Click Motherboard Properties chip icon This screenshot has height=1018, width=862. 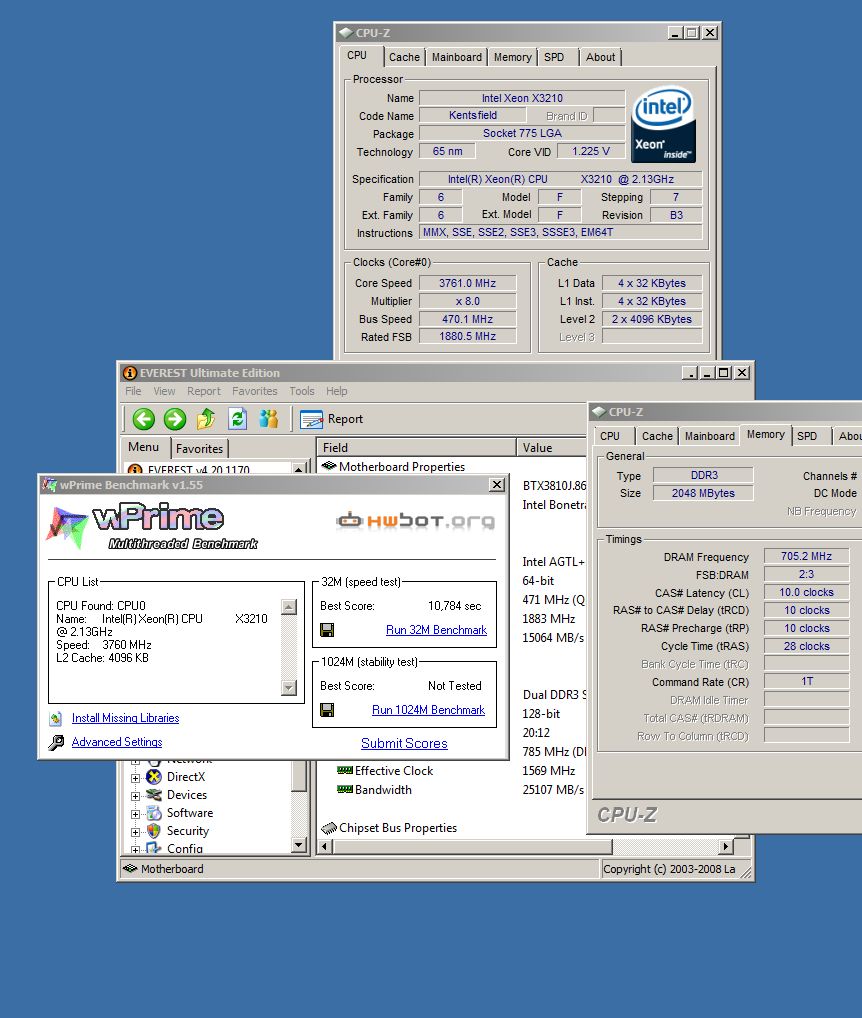328,466
